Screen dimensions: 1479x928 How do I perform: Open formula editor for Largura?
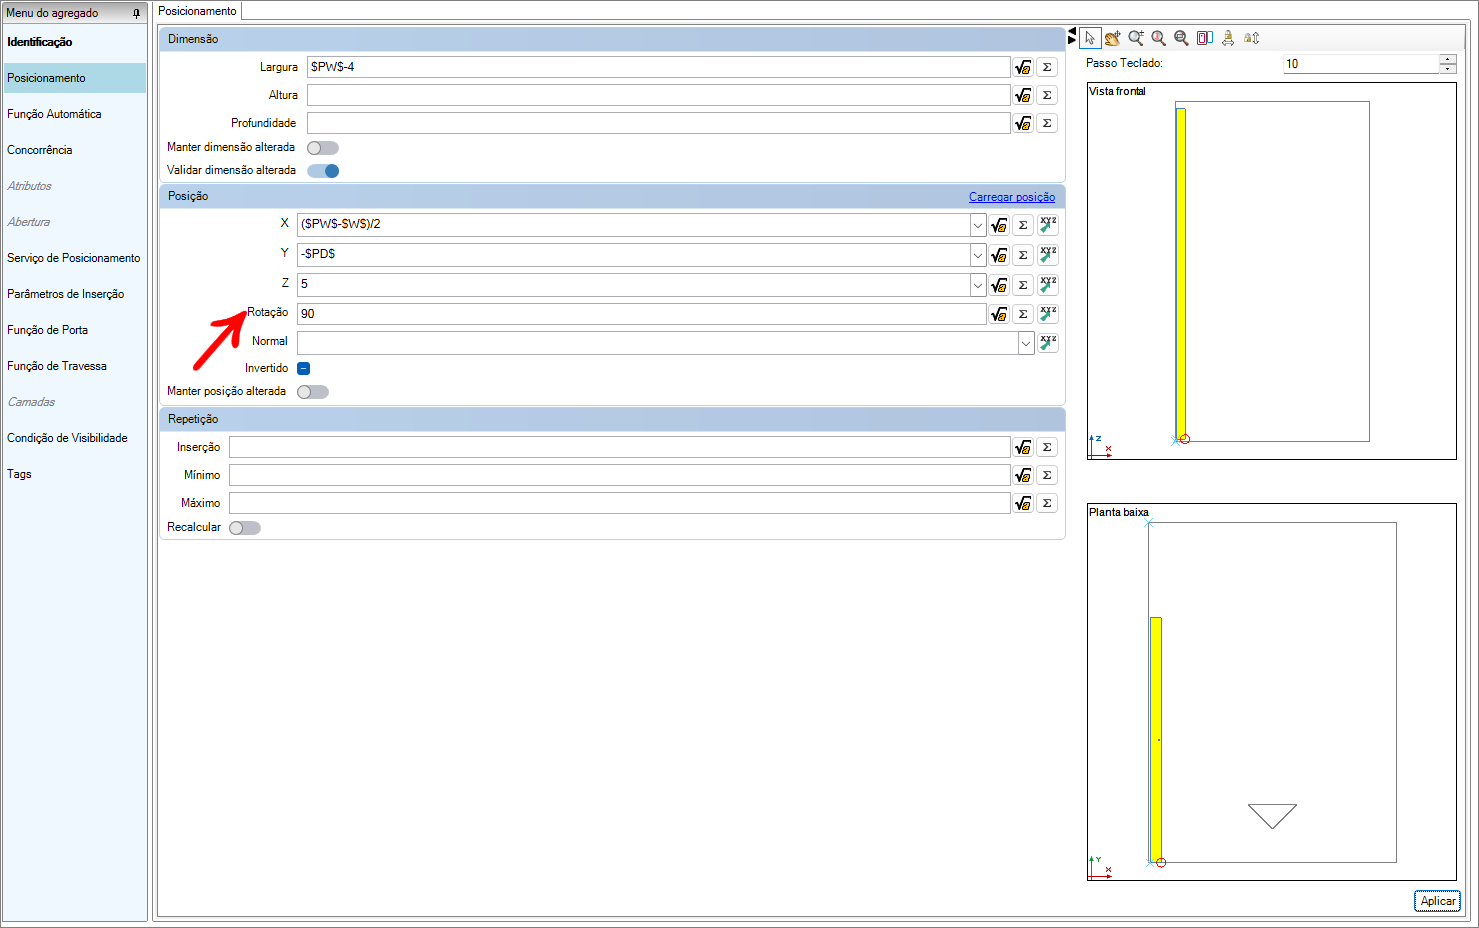click(x=1023, y=67)
